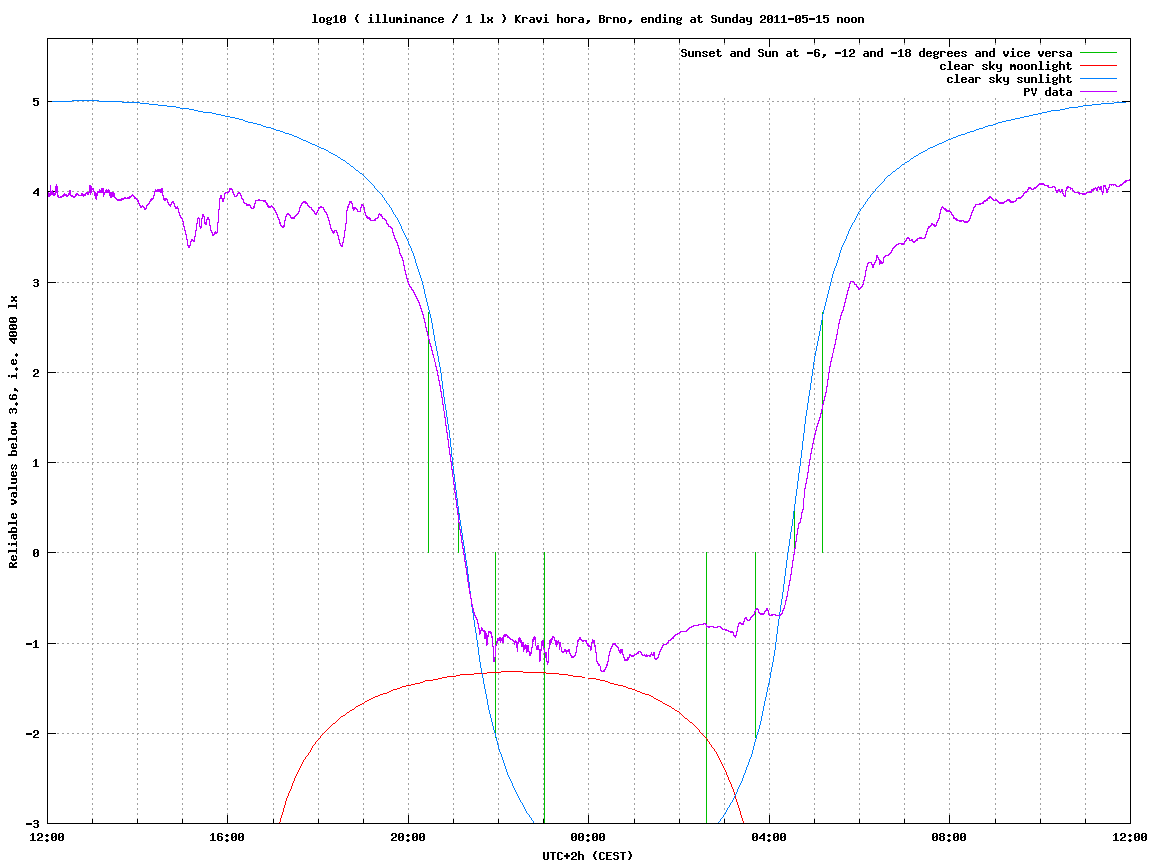Select legend entry 'PV data'
Image resolution: width=1151 pixels, height=863 pixels.
[1047, 92]
